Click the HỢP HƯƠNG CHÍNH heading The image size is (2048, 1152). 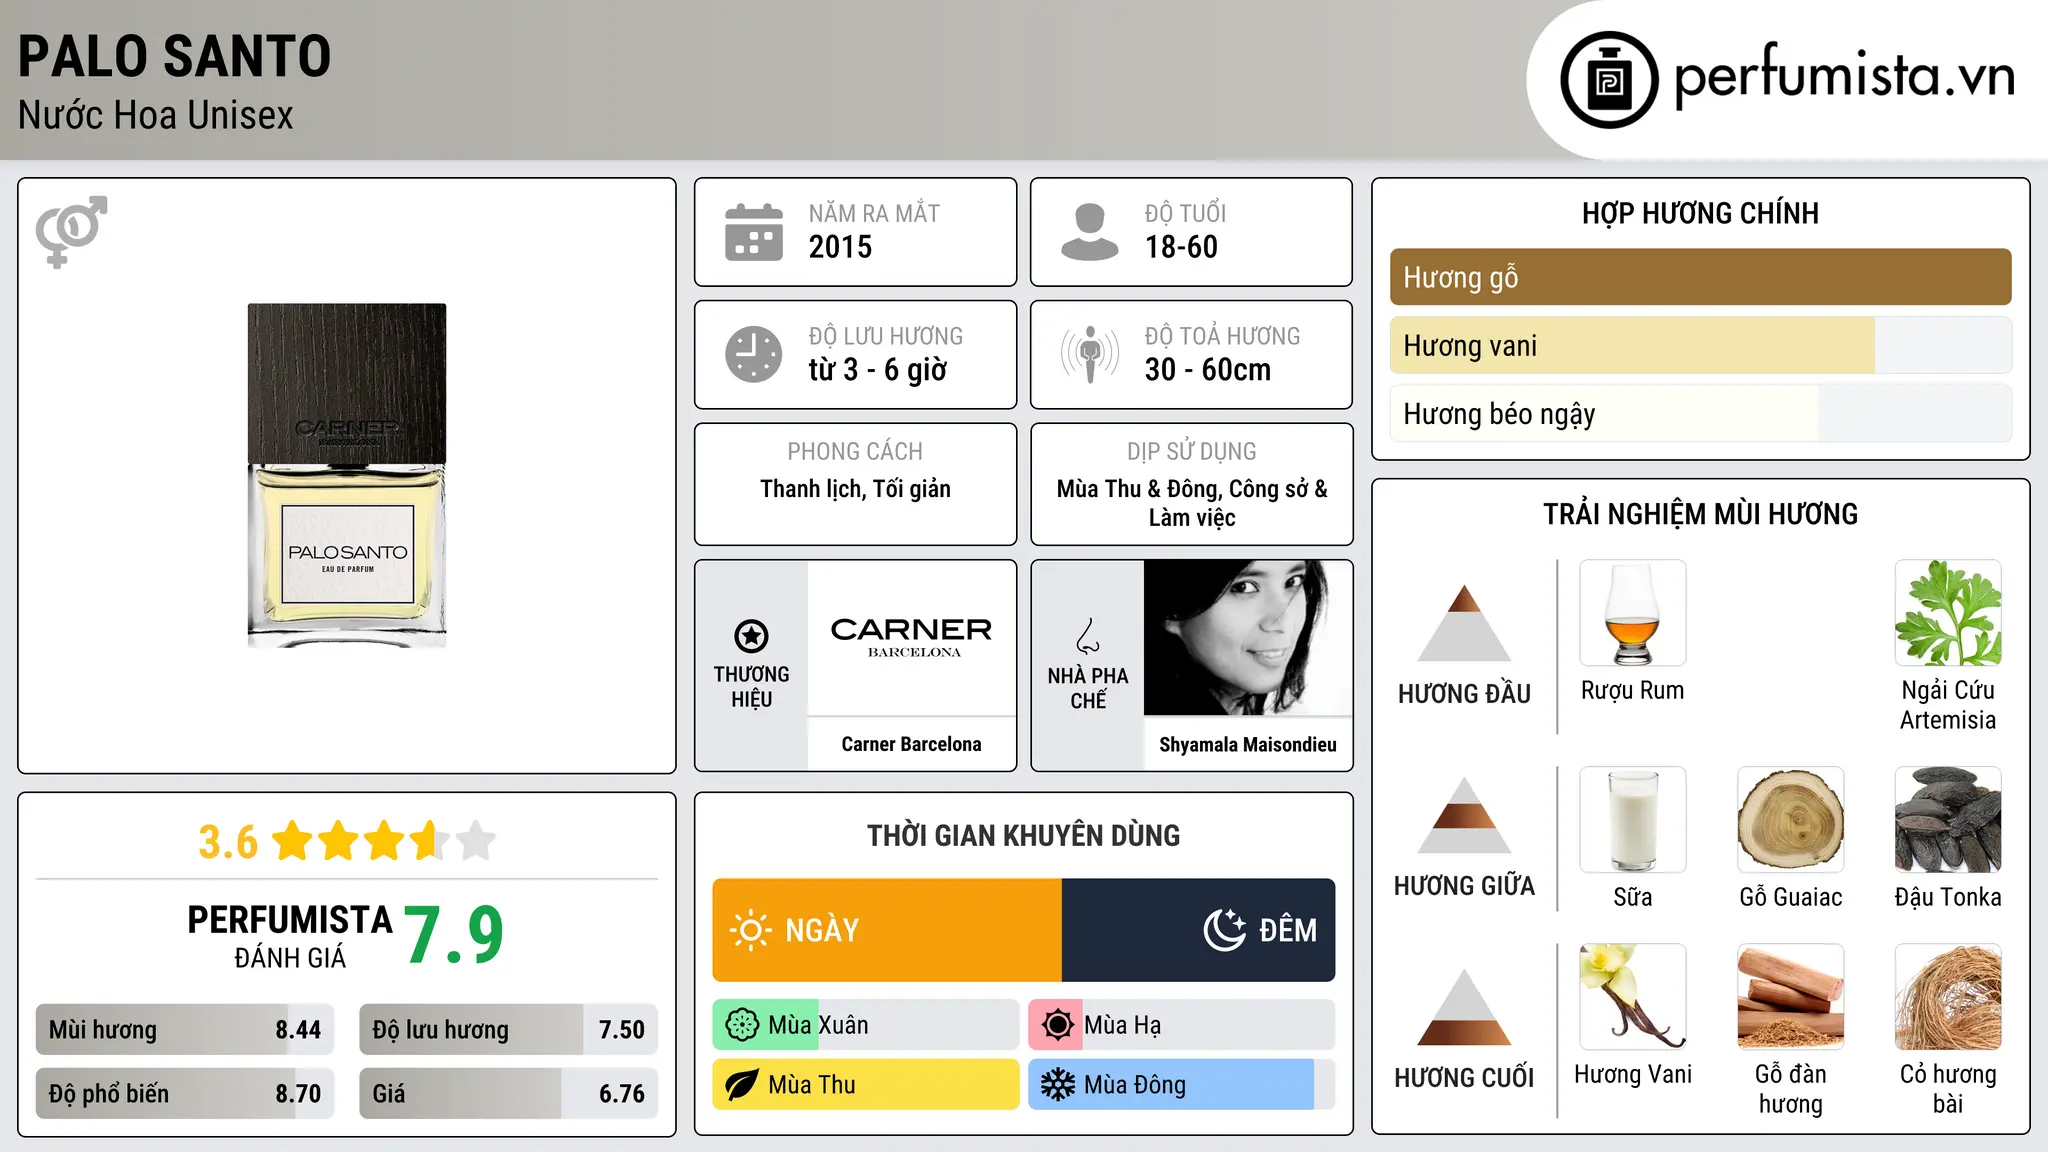pyautogui.click(x=1700, y=213)
